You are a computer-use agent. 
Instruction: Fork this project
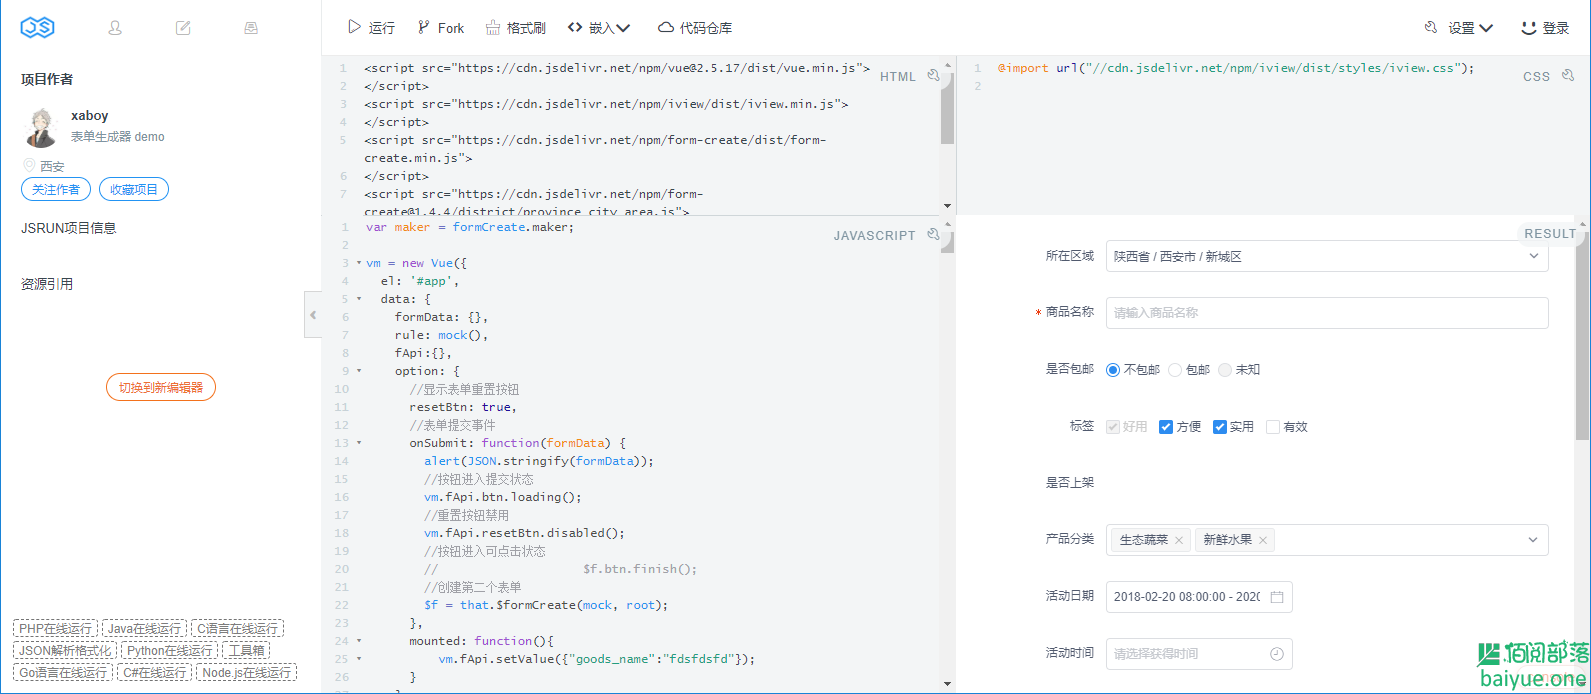click(x=441, y=28)
